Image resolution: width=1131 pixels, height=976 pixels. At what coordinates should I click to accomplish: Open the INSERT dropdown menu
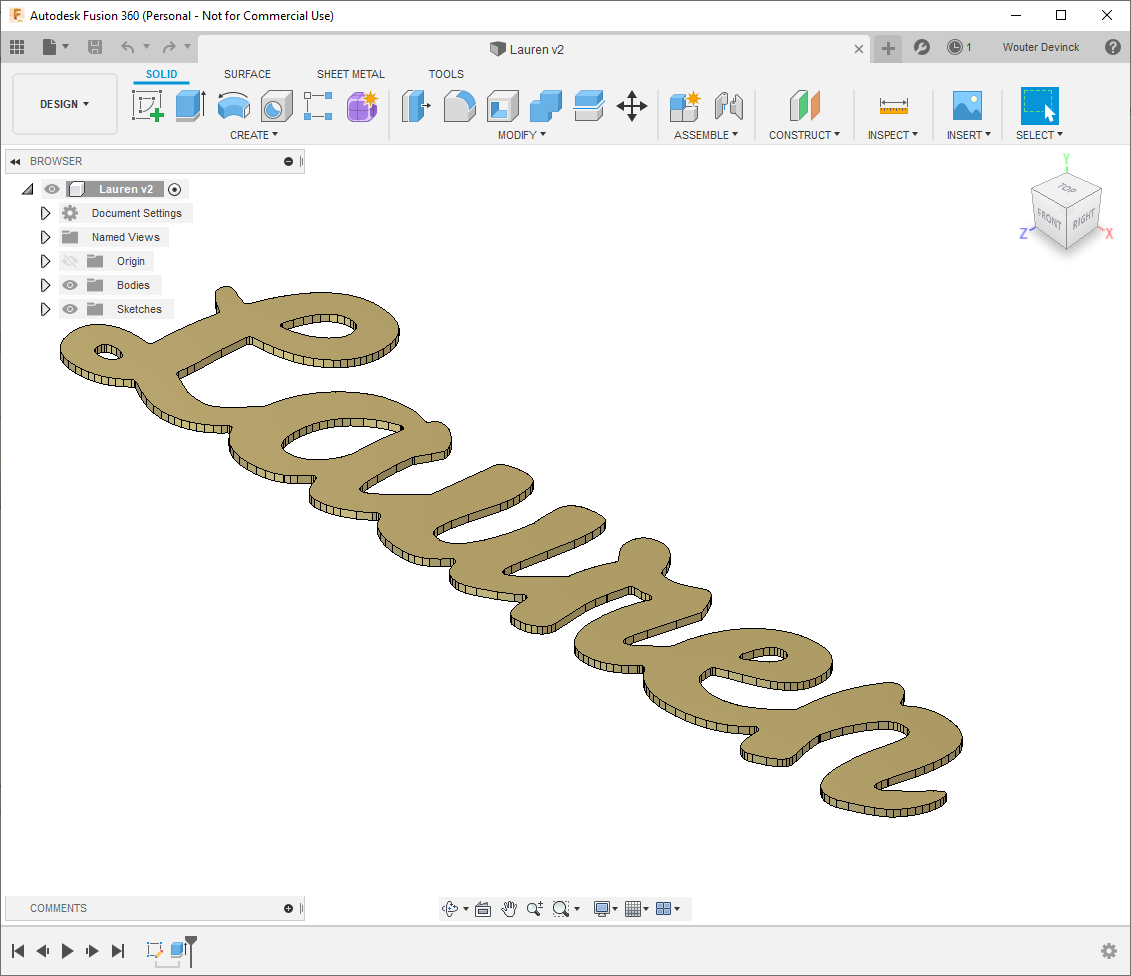969,135
